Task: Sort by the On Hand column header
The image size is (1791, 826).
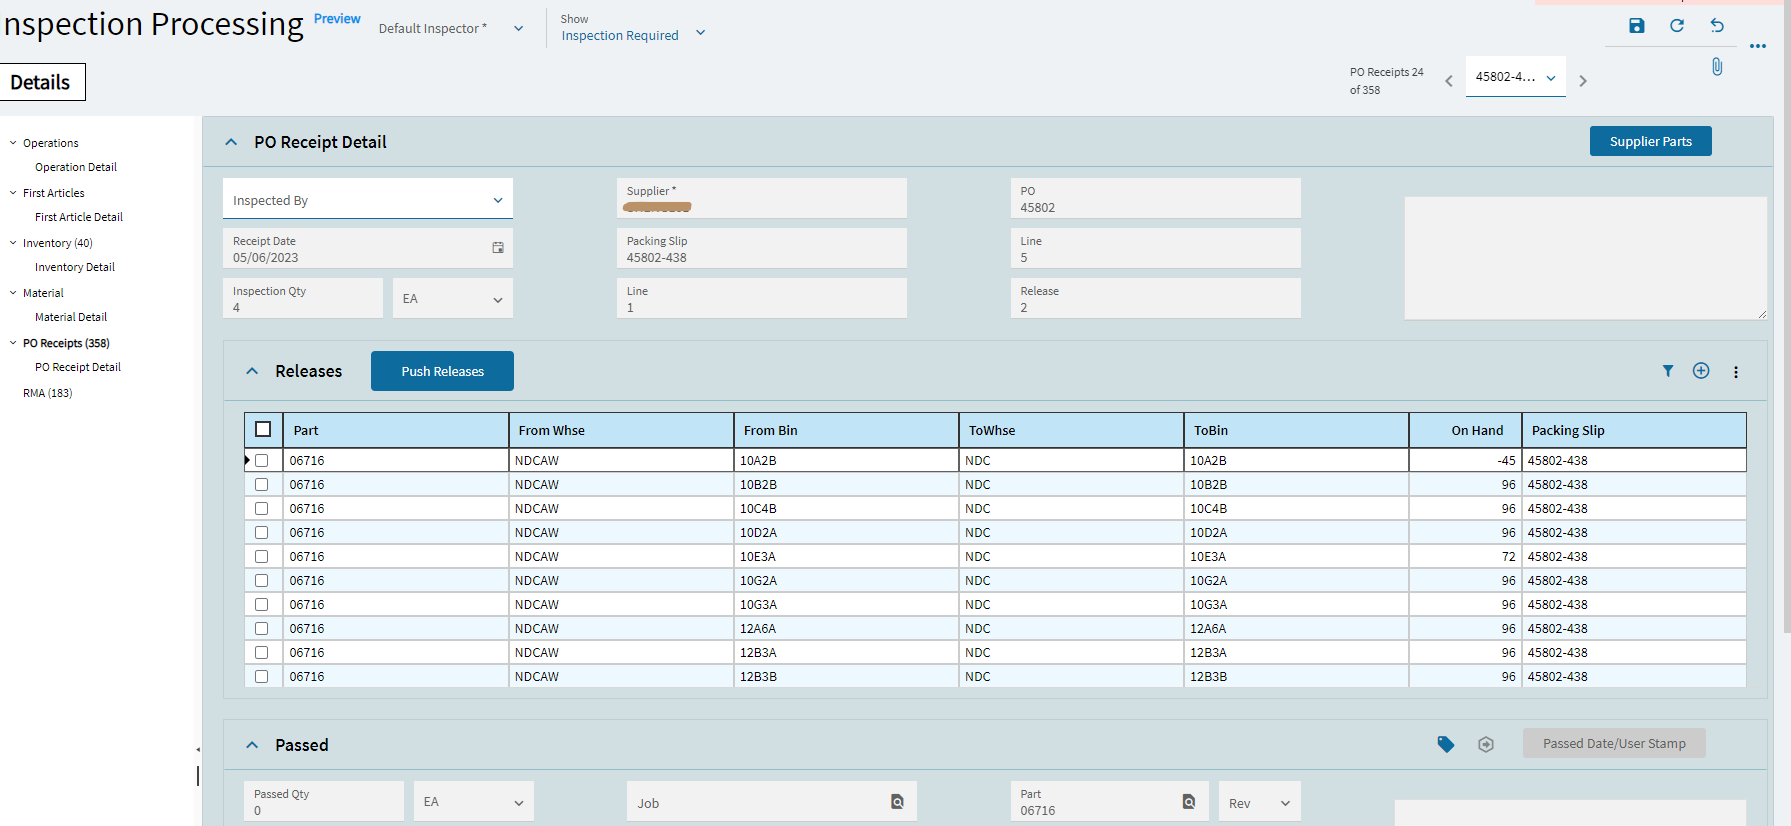Action: point(1465,430)
